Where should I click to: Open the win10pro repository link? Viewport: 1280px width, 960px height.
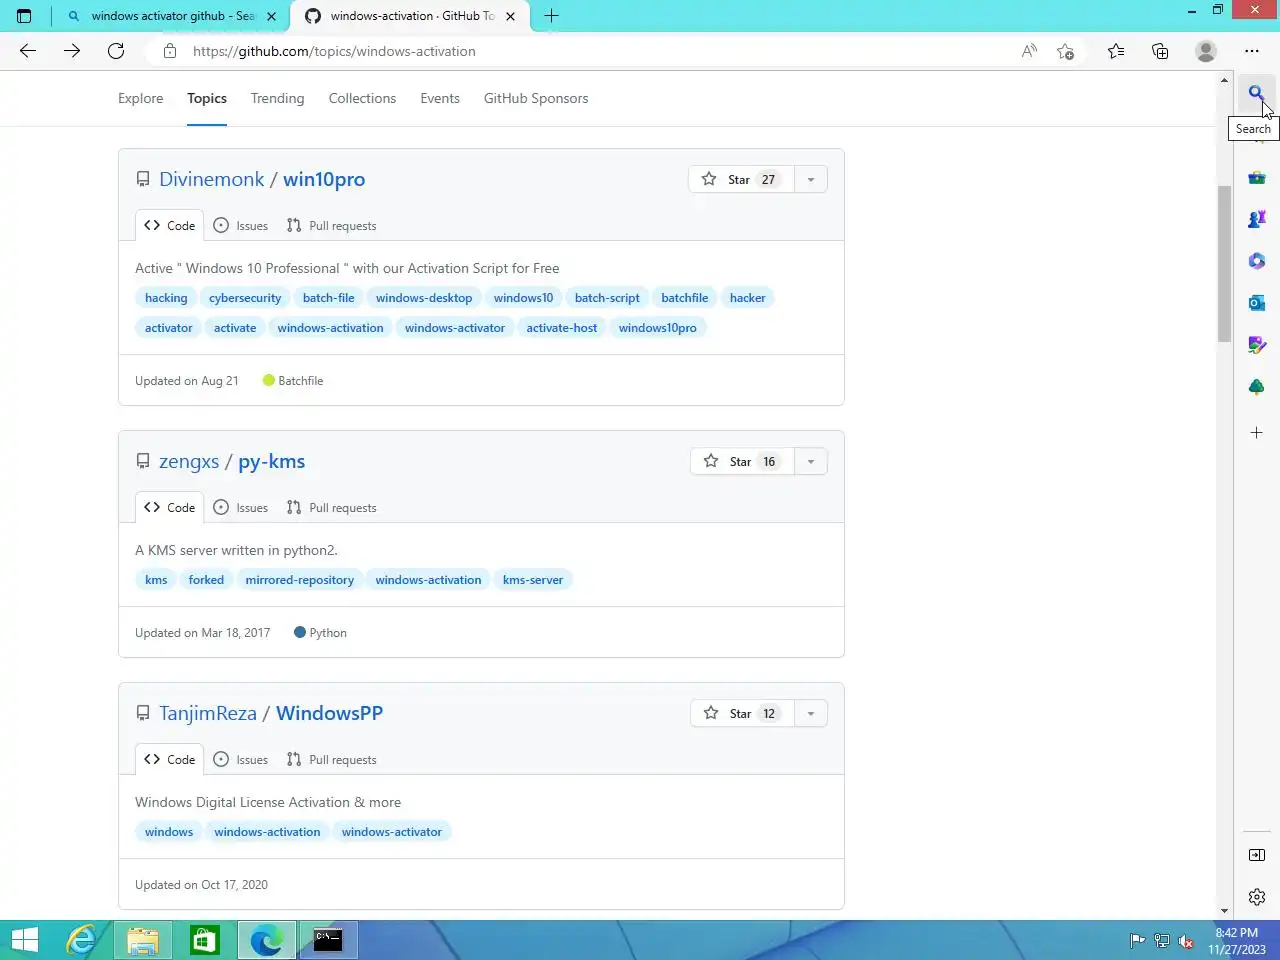pos(324,179)
